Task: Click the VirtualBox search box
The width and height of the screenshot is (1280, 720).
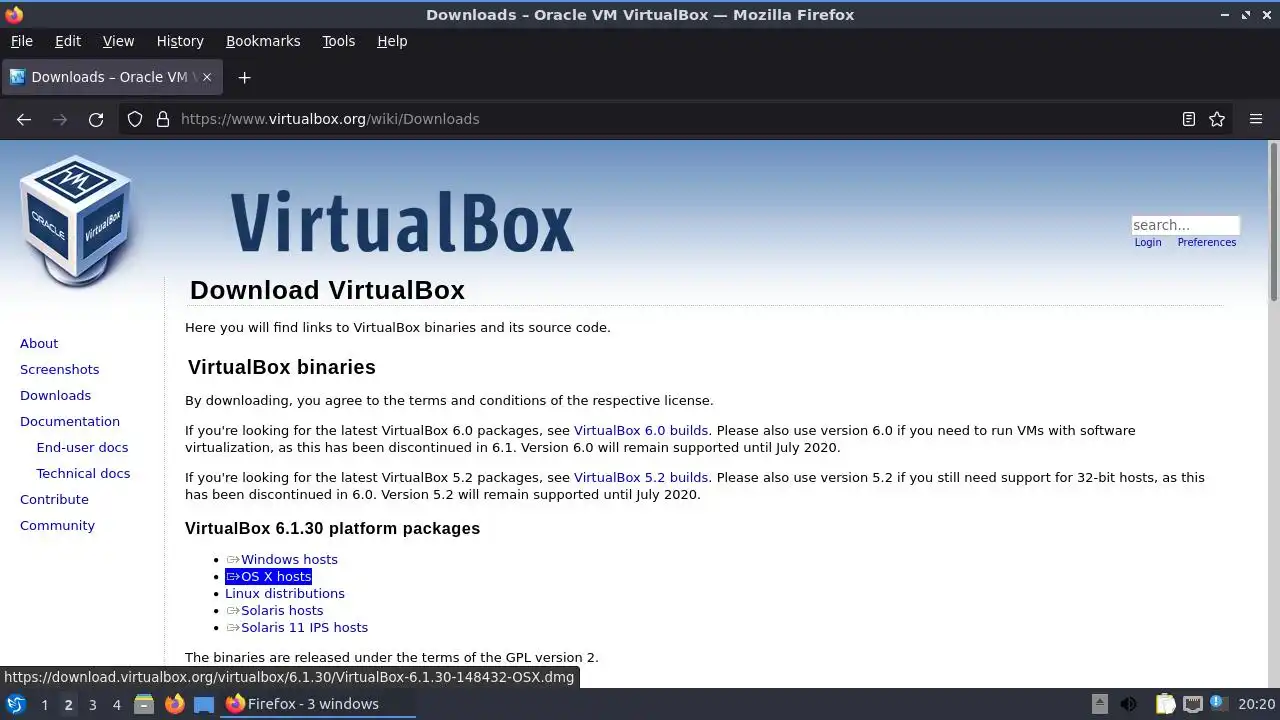Action: 1185,225
